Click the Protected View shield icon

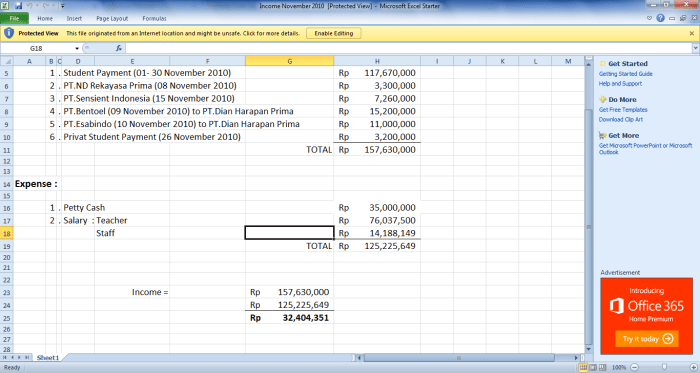[9, 33]
